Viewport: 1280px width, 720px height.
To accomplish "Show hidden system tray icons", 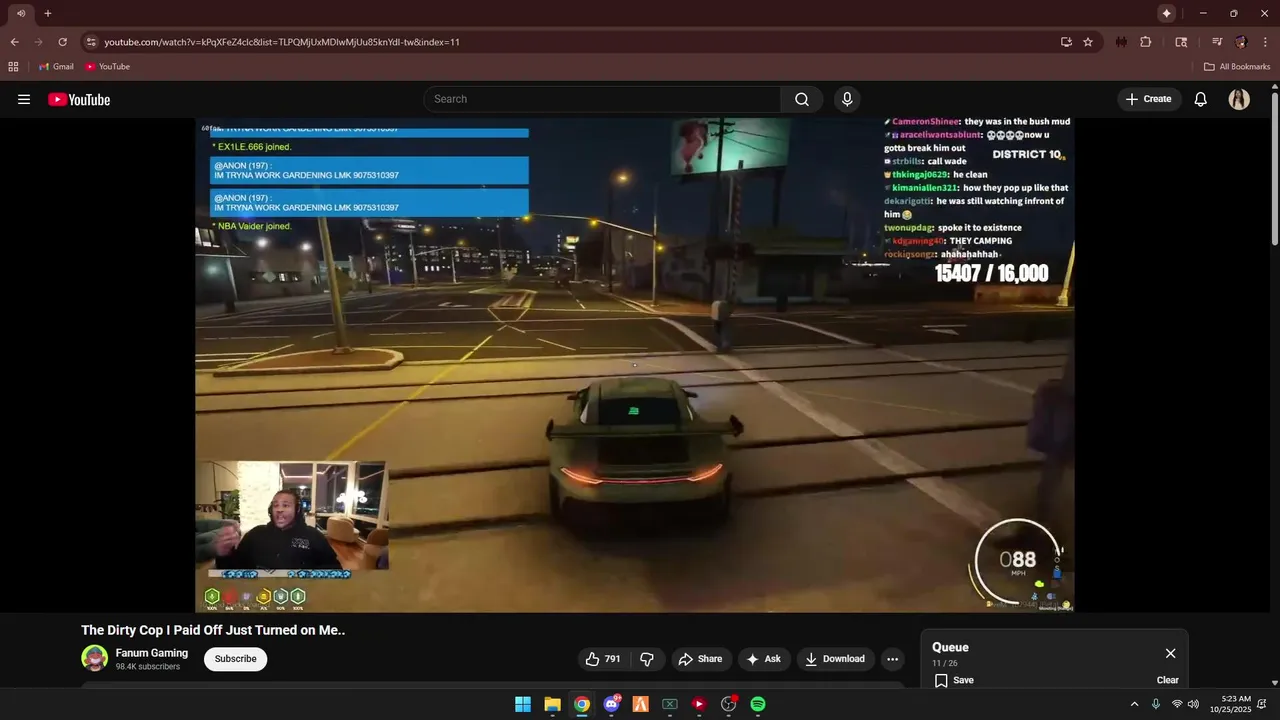I will [1134, 704].
